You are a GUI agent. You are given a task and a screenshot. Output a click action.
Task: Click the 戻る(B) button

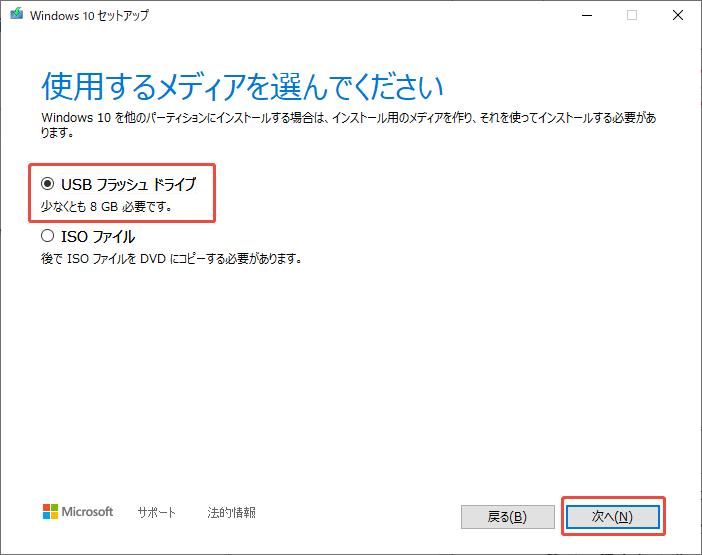(x=508, y=517)
